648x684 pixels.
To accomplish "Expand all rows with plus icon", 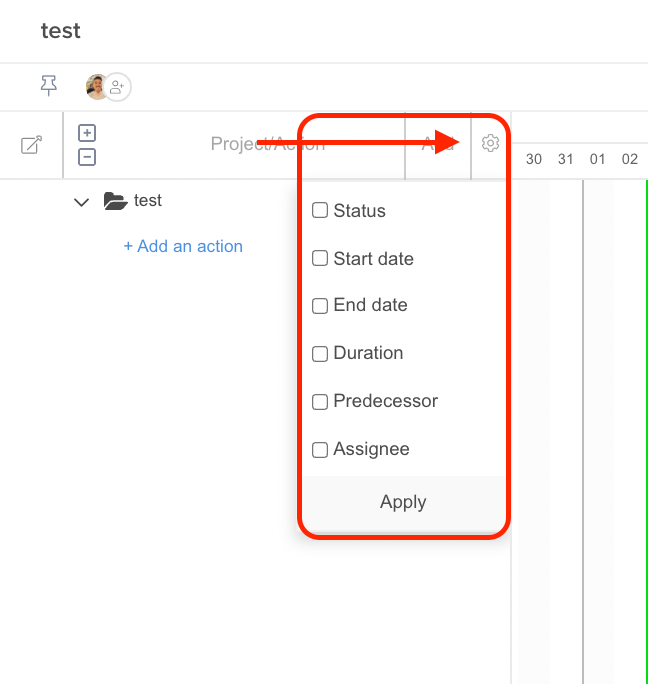I will tap(87, 133).
